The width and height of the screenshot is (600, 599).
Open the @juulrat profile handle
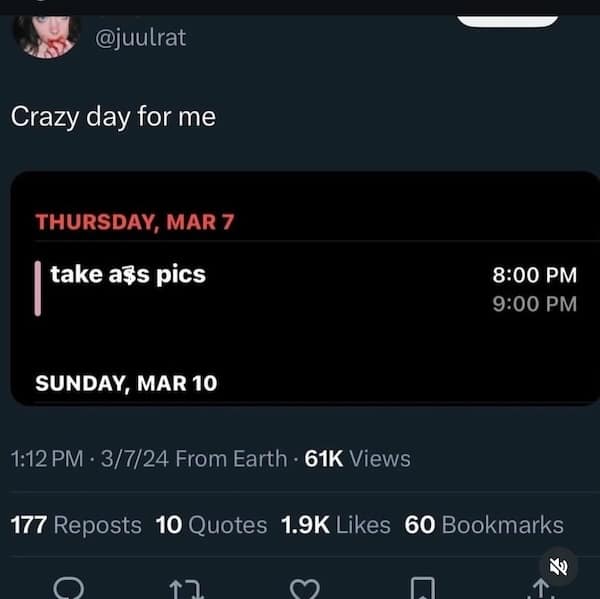coord(139,38)
